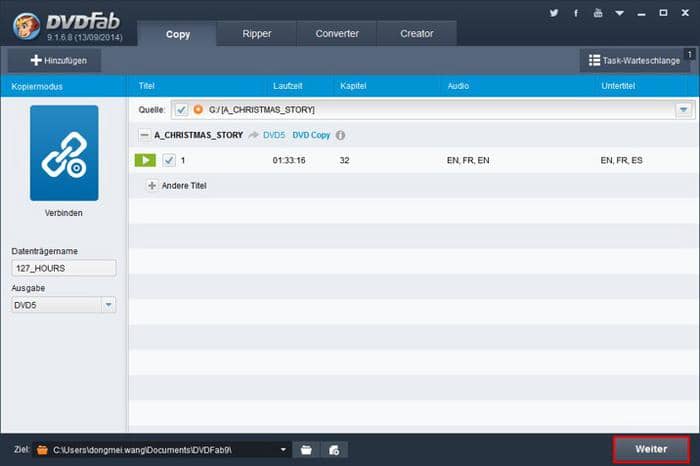
Task: Click the ISO image output button
Action: [334, 450]
